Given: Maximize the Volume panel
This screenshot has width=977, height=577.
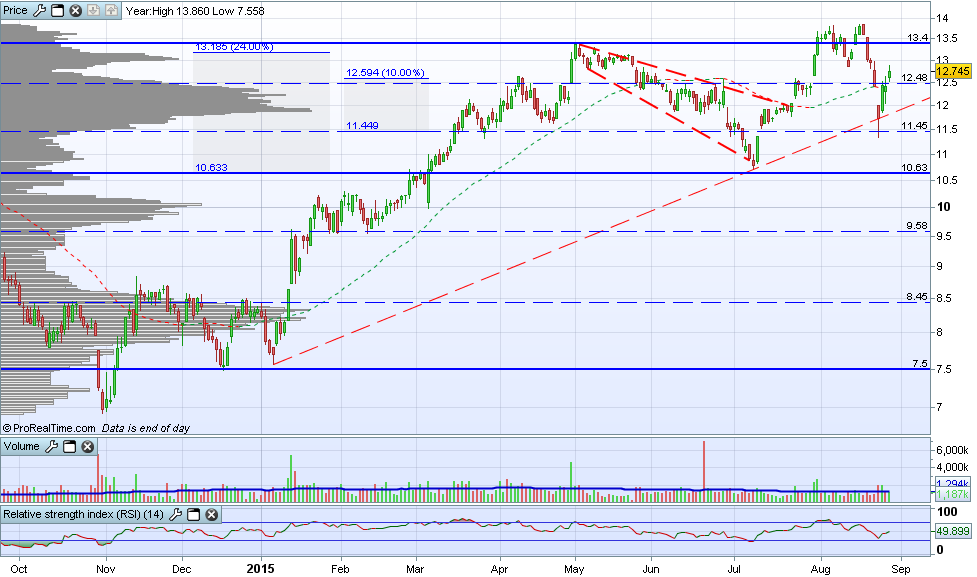Looking at the screenshot, I should [x=70, y=446].
